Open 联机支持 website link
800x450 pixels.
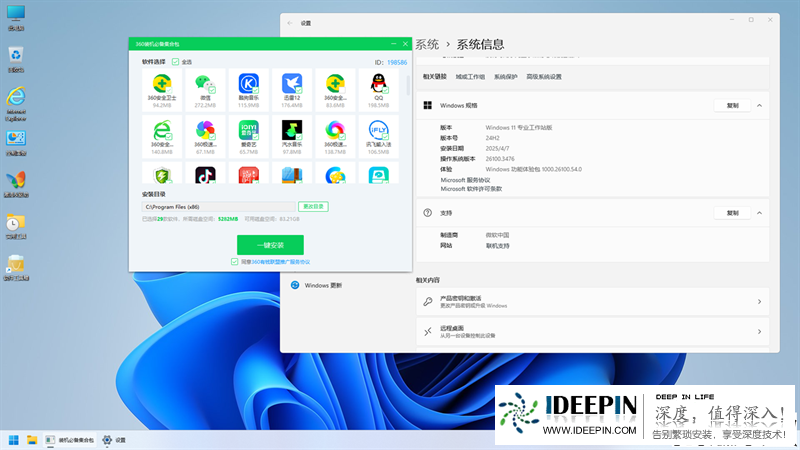point(497,246)
